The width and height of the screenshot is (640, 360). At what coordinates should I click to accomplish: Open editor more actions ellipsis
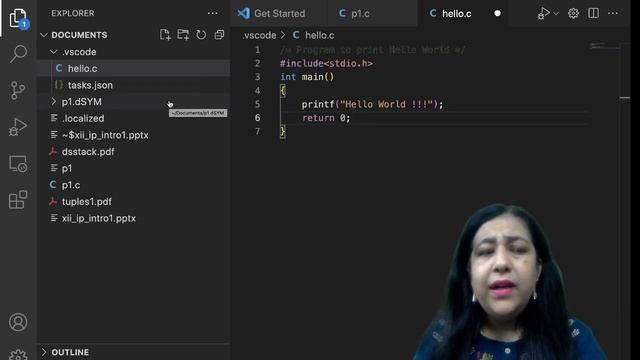point(613,13)
